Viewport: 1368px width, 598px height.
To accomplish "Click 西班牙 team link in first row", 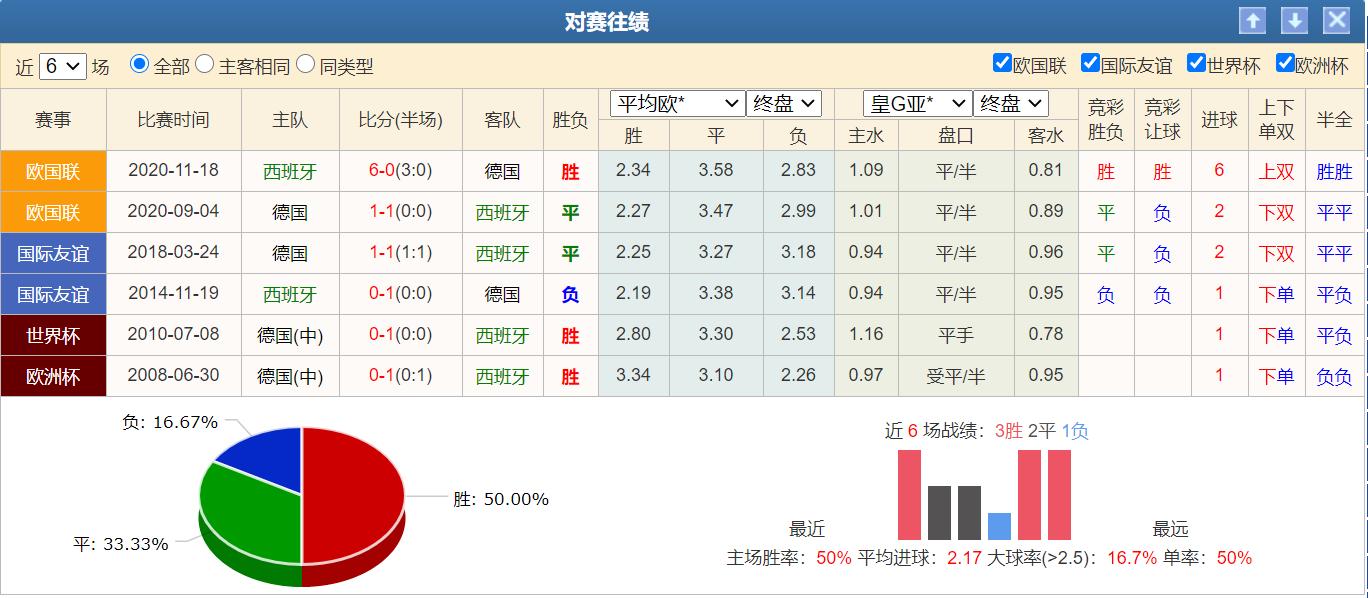I will pyautogui.click(x=290, y=170).
